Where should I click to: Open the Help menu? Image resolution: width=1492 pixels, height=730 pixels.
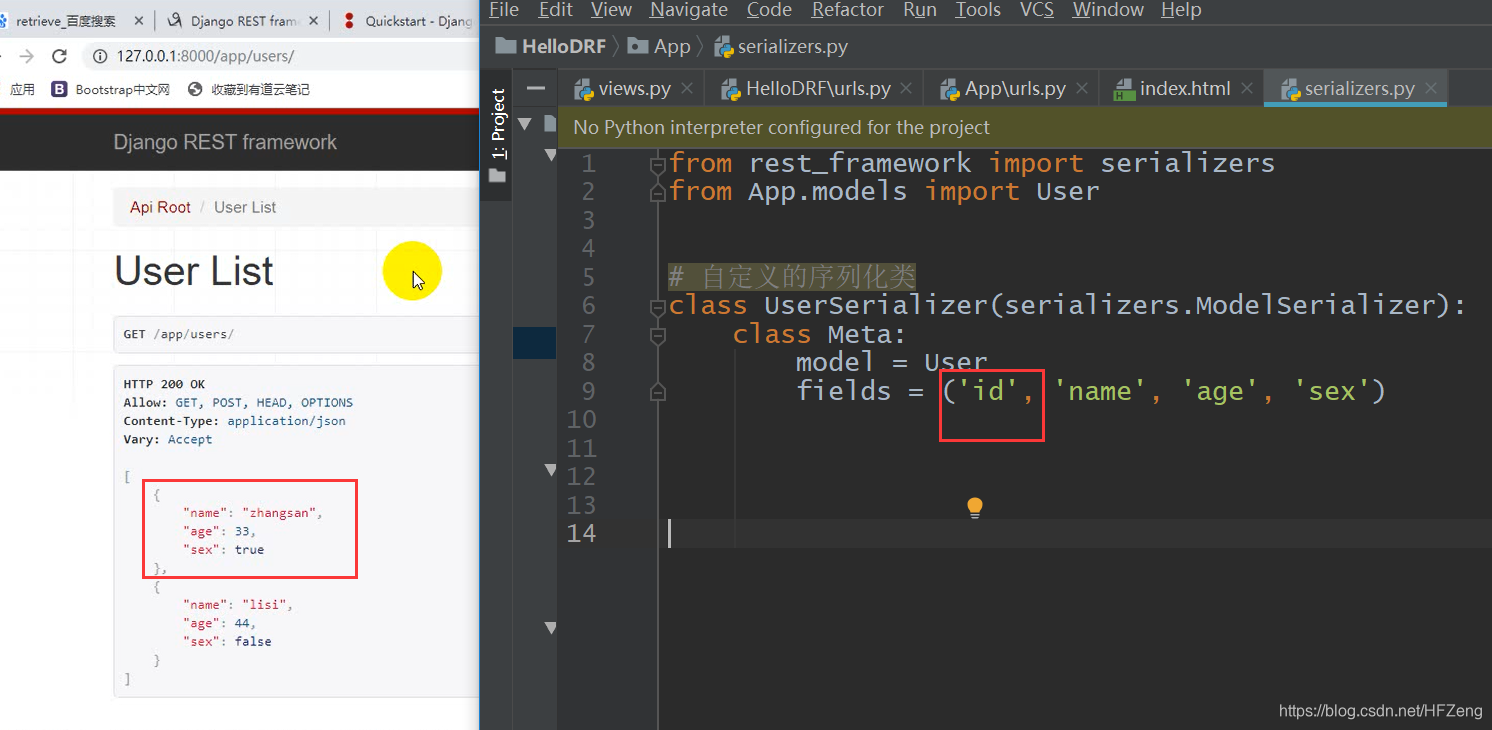(x=1181, y=10)
